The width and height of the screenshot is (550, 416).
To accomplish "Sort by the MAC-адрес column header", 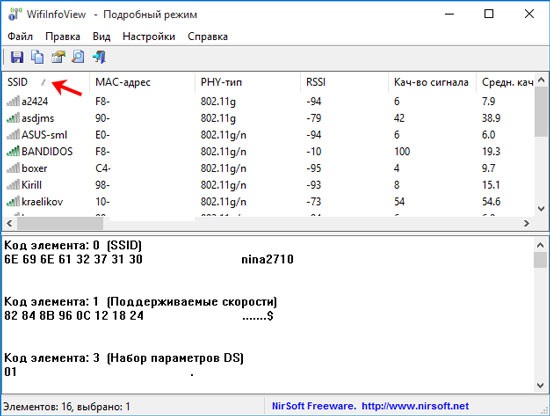I will point(142,82).
